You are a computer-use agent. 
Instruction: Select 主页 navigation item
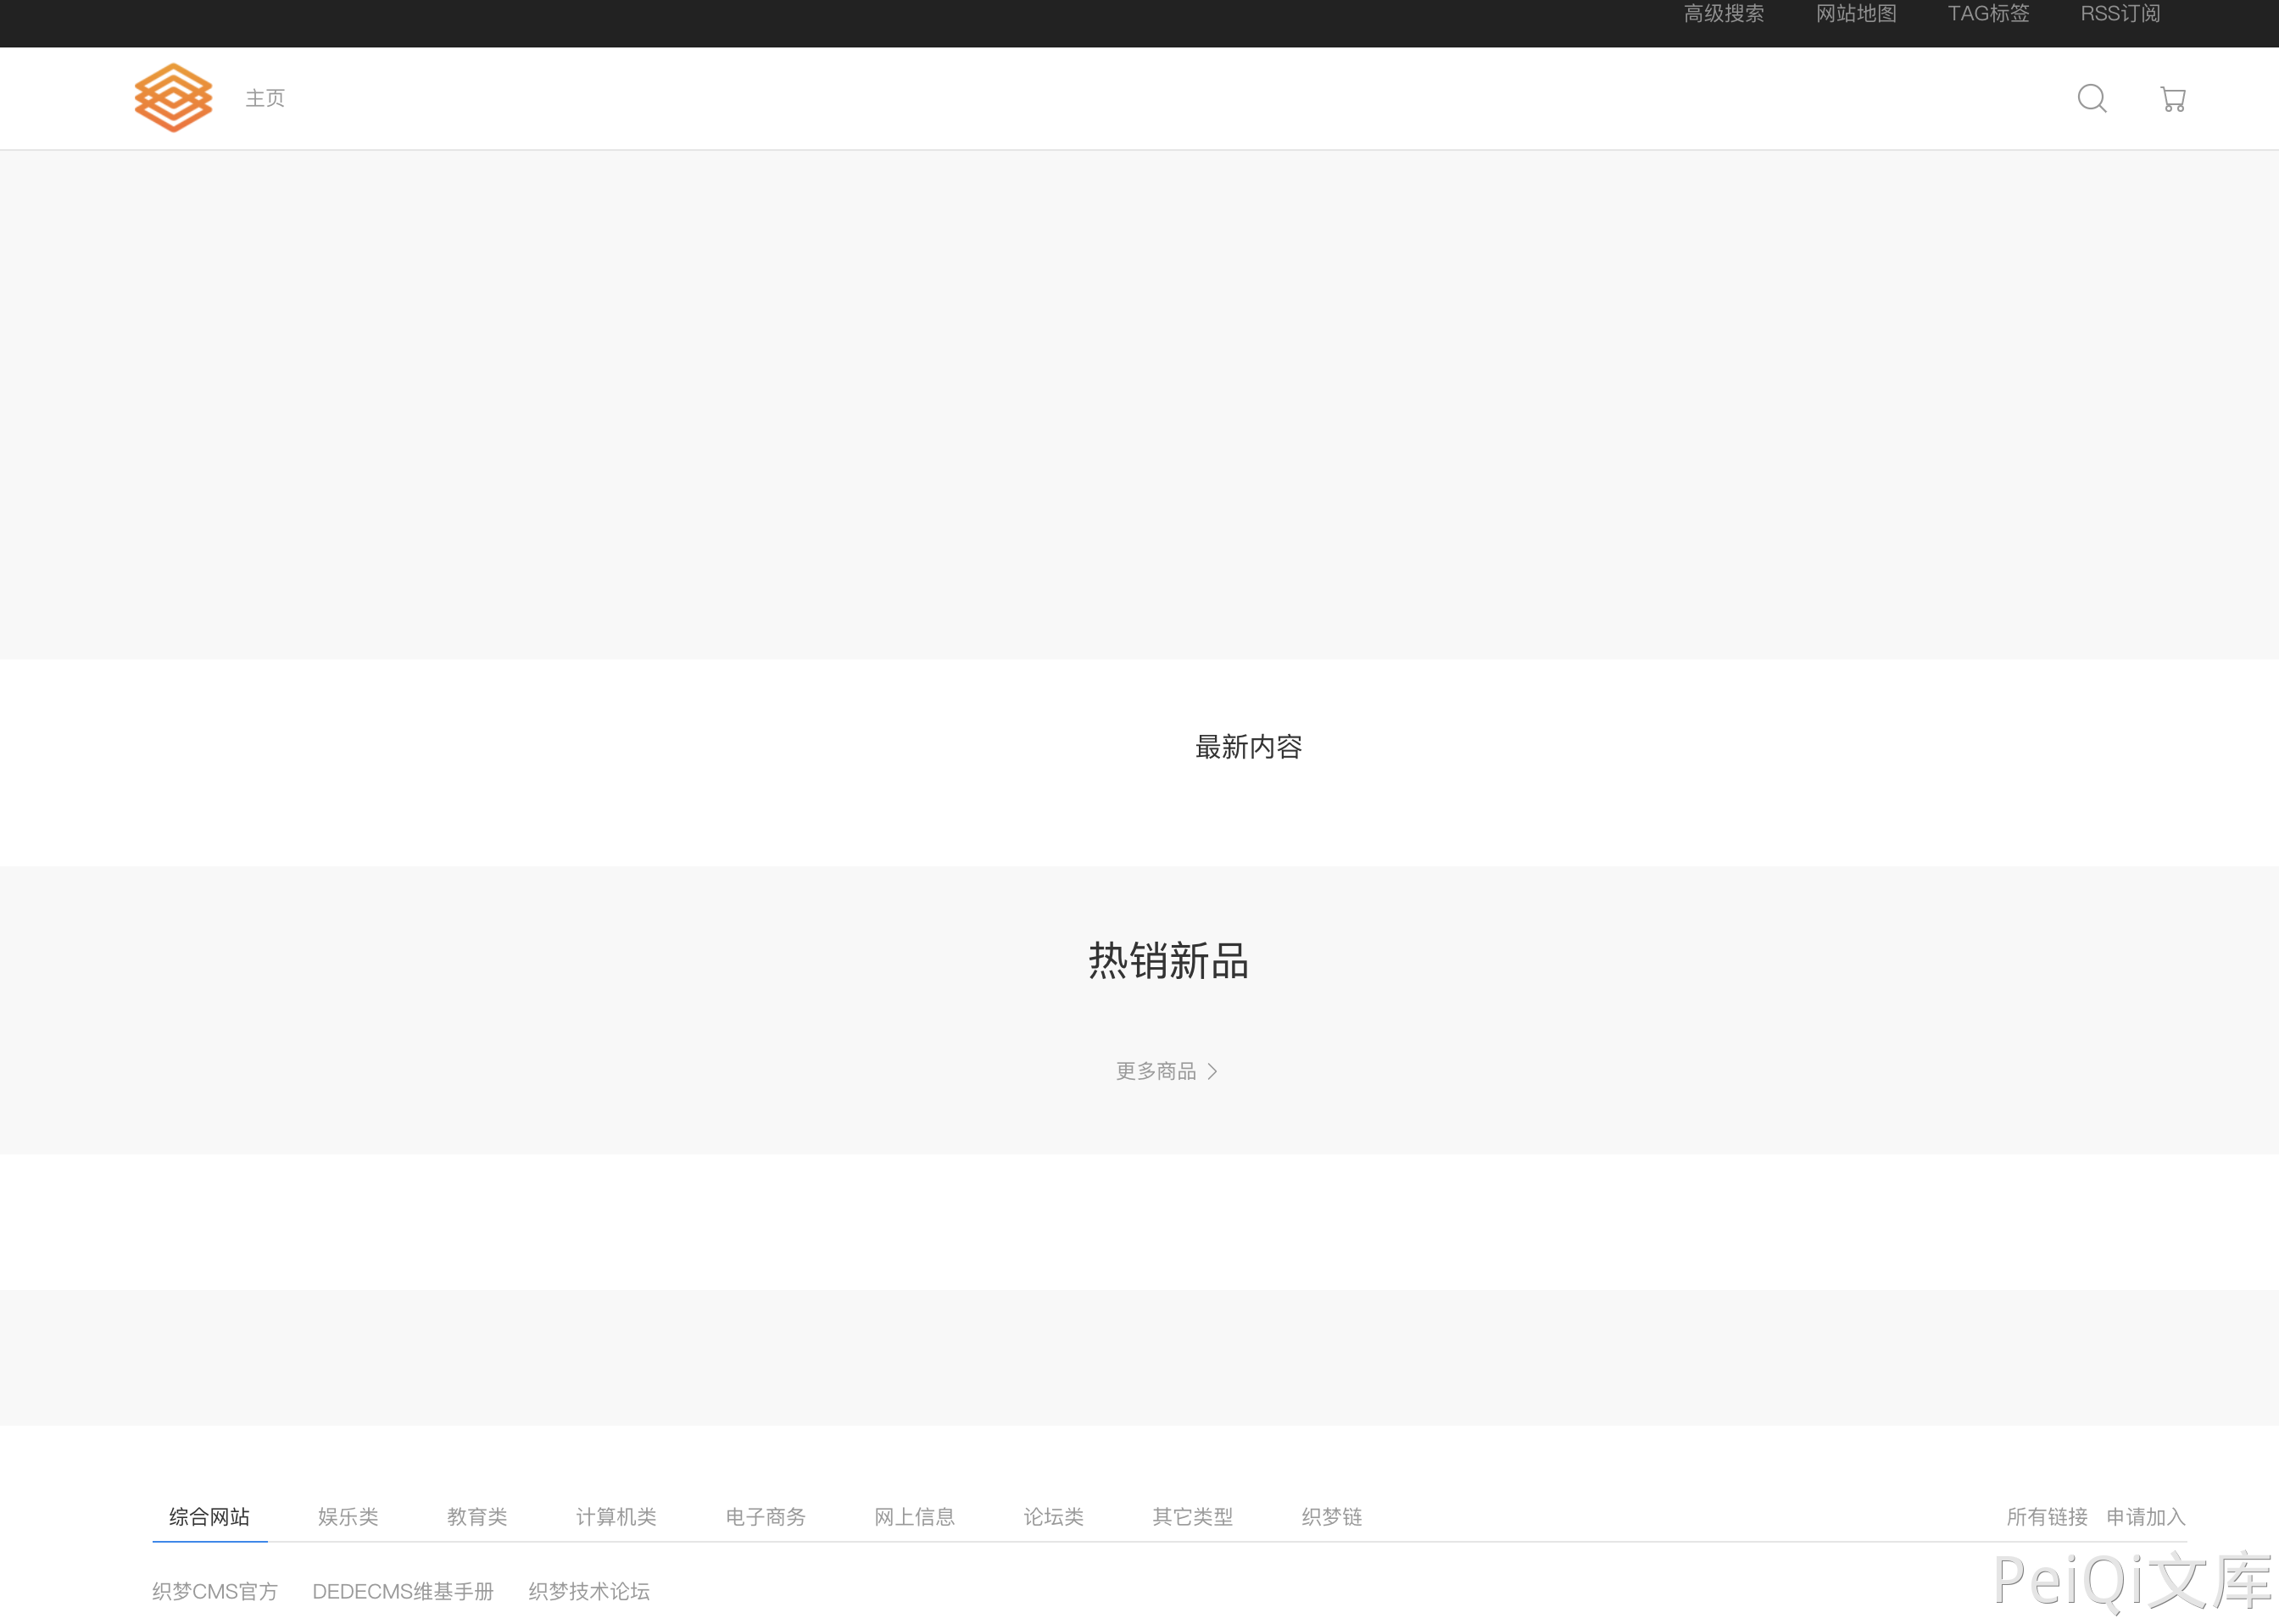[265, 98]
